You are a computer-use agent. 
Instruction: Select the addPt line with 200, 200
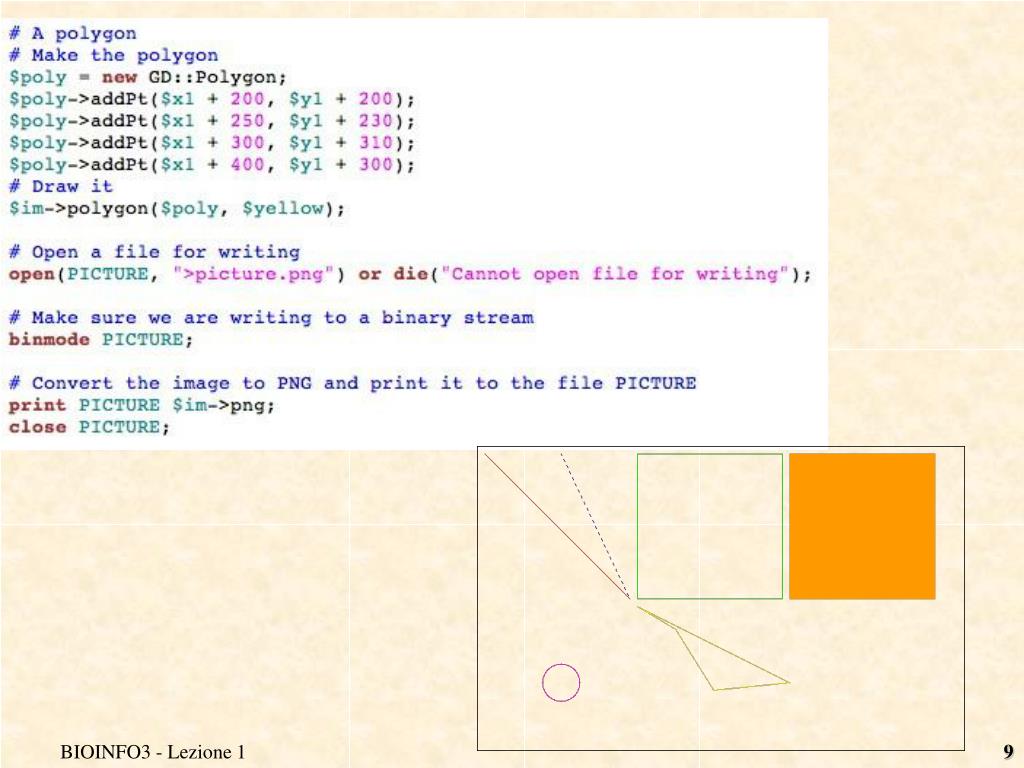(x=212, y=99)
